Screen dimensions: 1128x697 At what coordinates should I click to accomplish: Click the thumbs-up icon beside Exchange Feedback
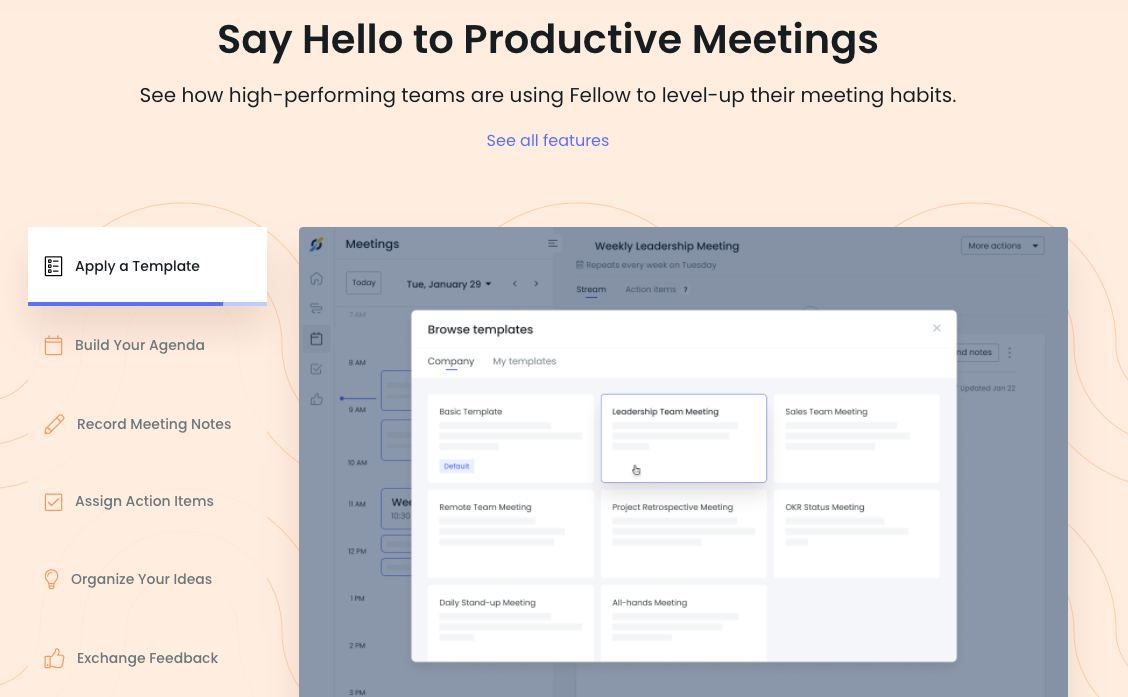[54, 658]
